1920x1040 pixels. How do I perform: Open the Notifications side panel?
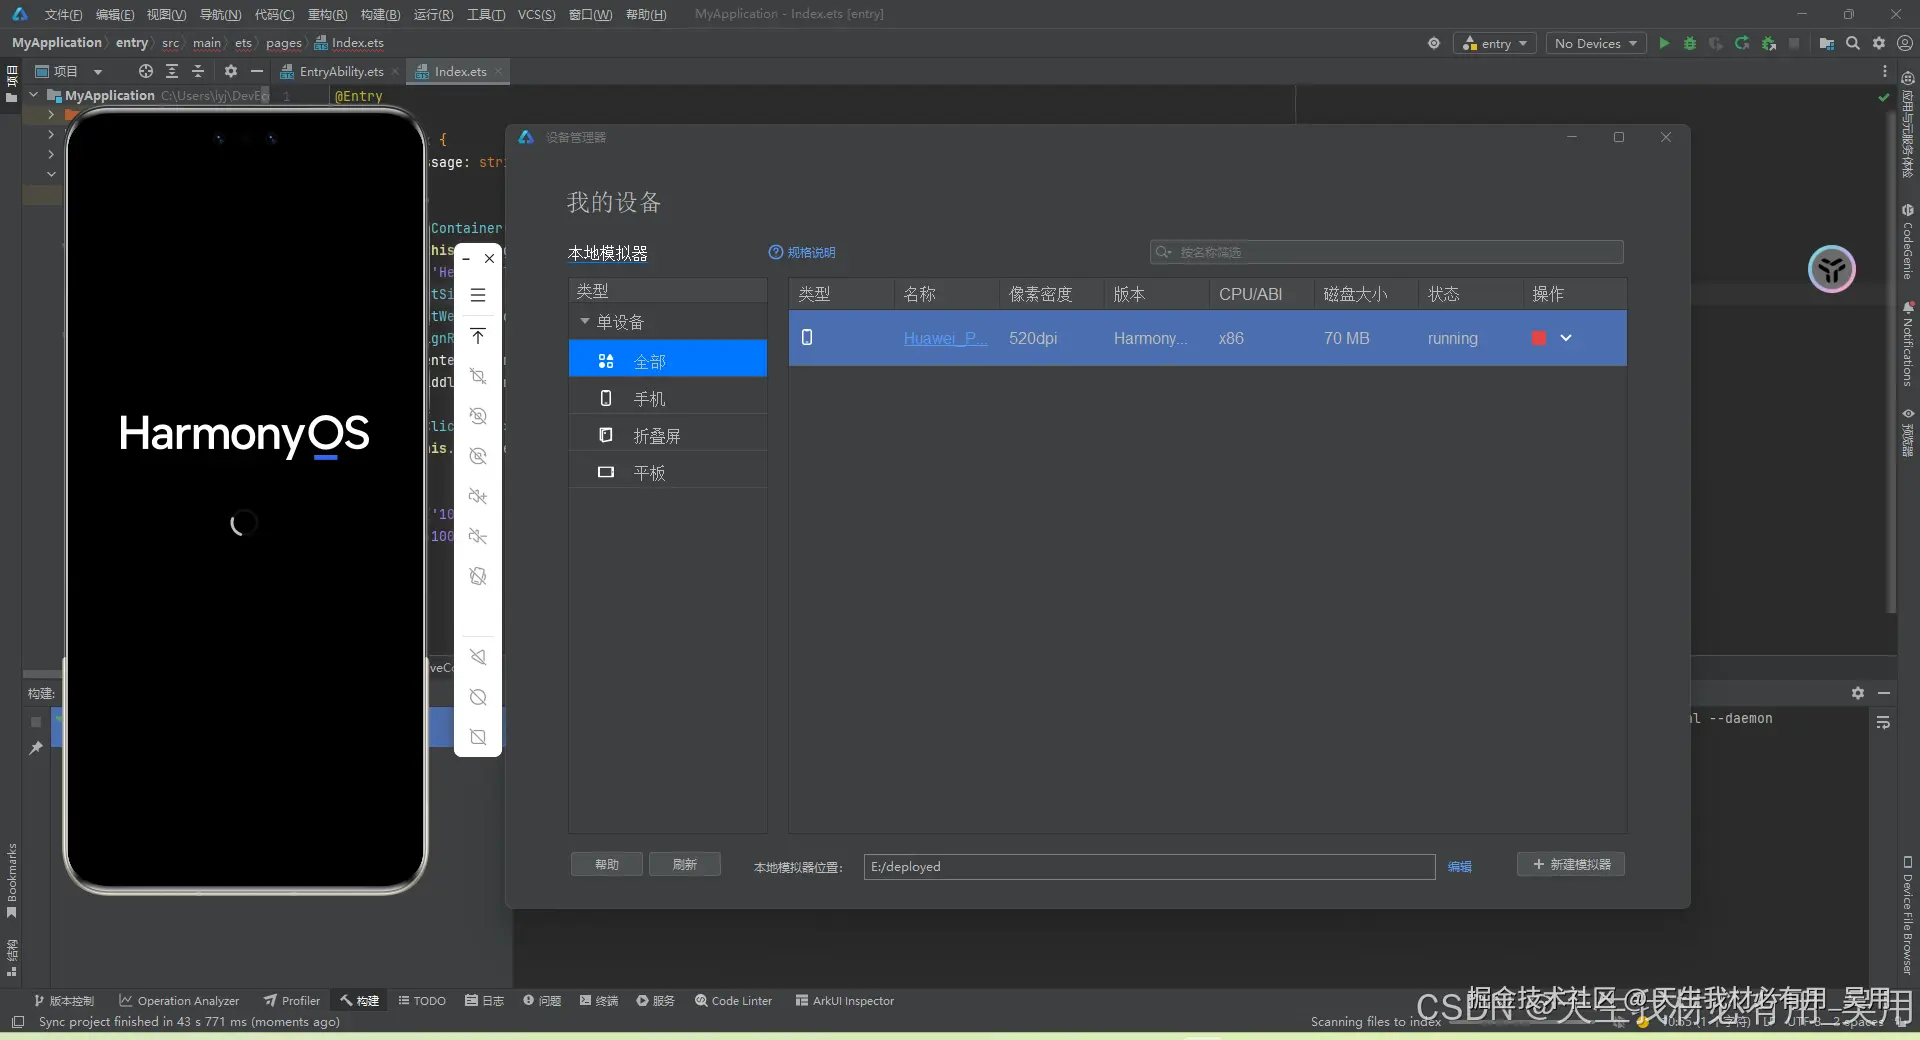(x=1908, y=344)
